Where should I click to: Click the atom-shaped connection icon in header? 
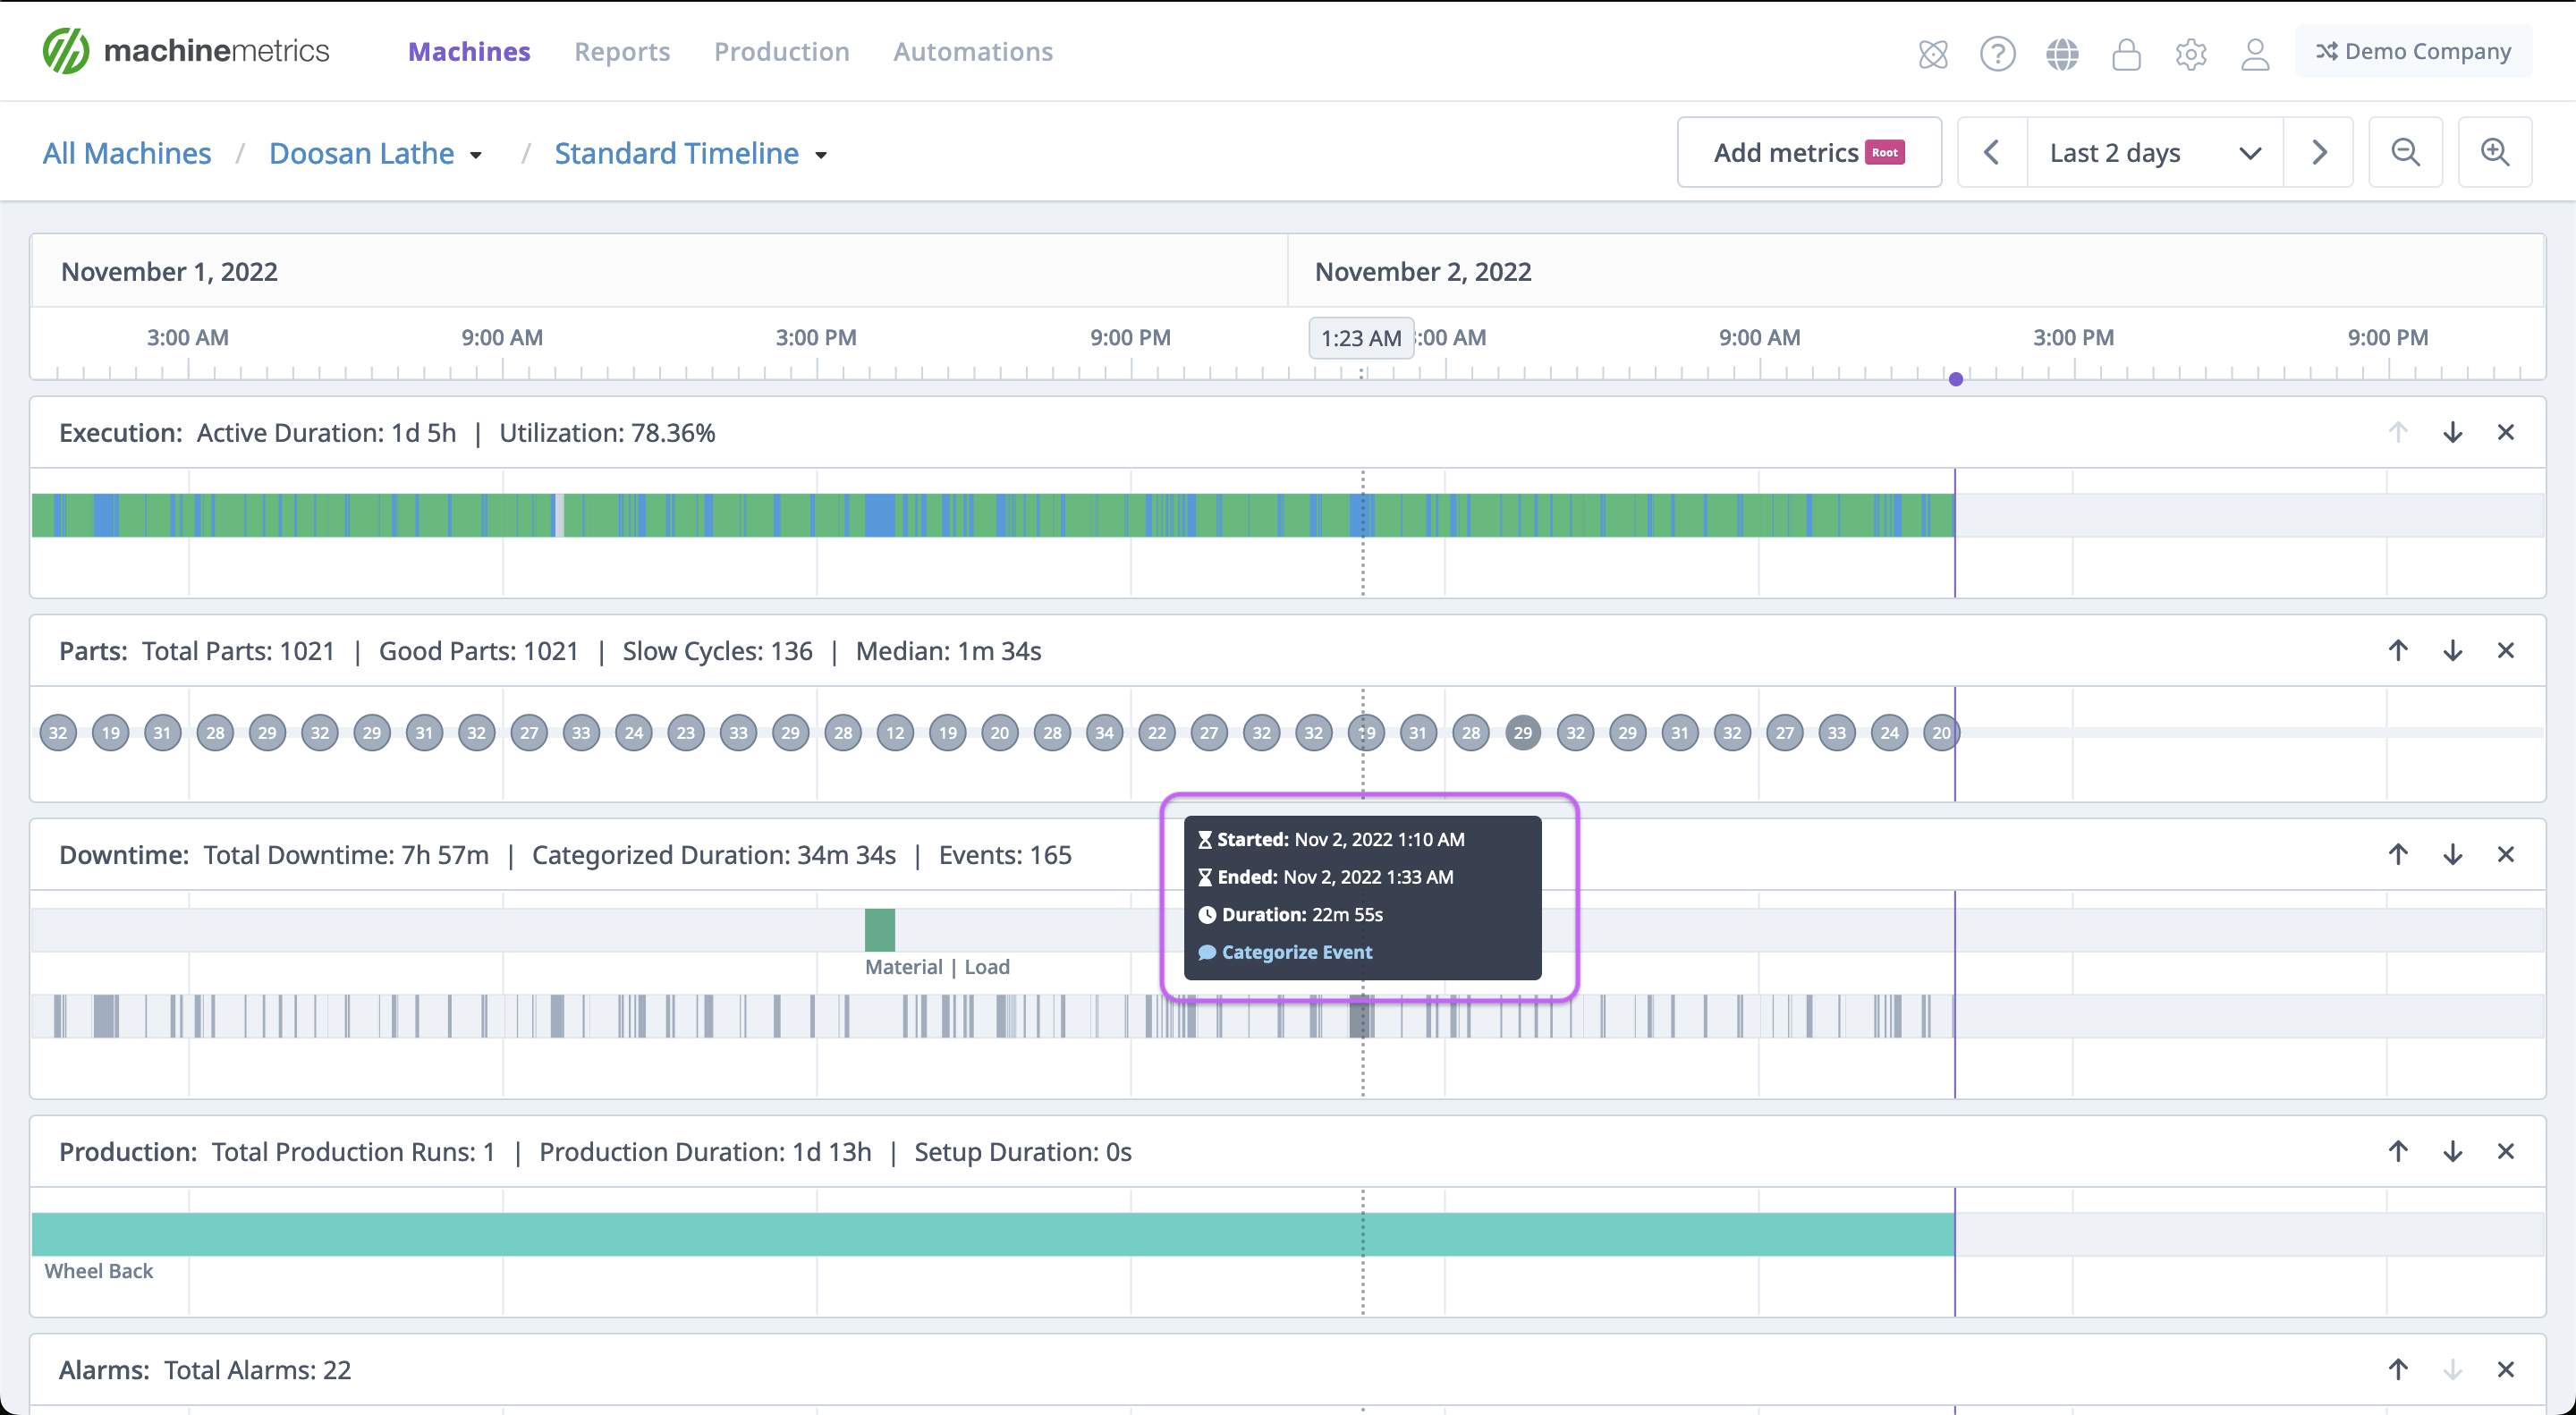tap(1933, 55)
